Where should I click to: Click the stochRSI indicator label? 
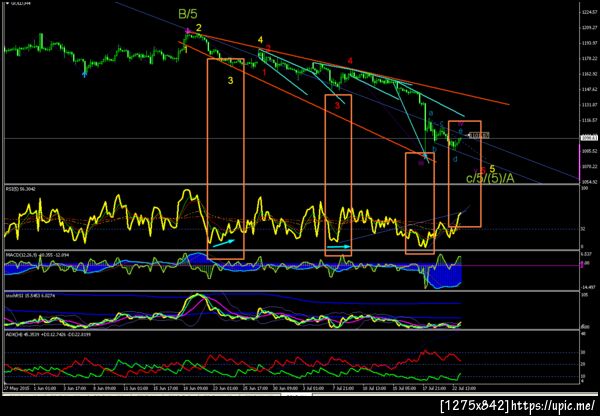(x=31, y=295)
